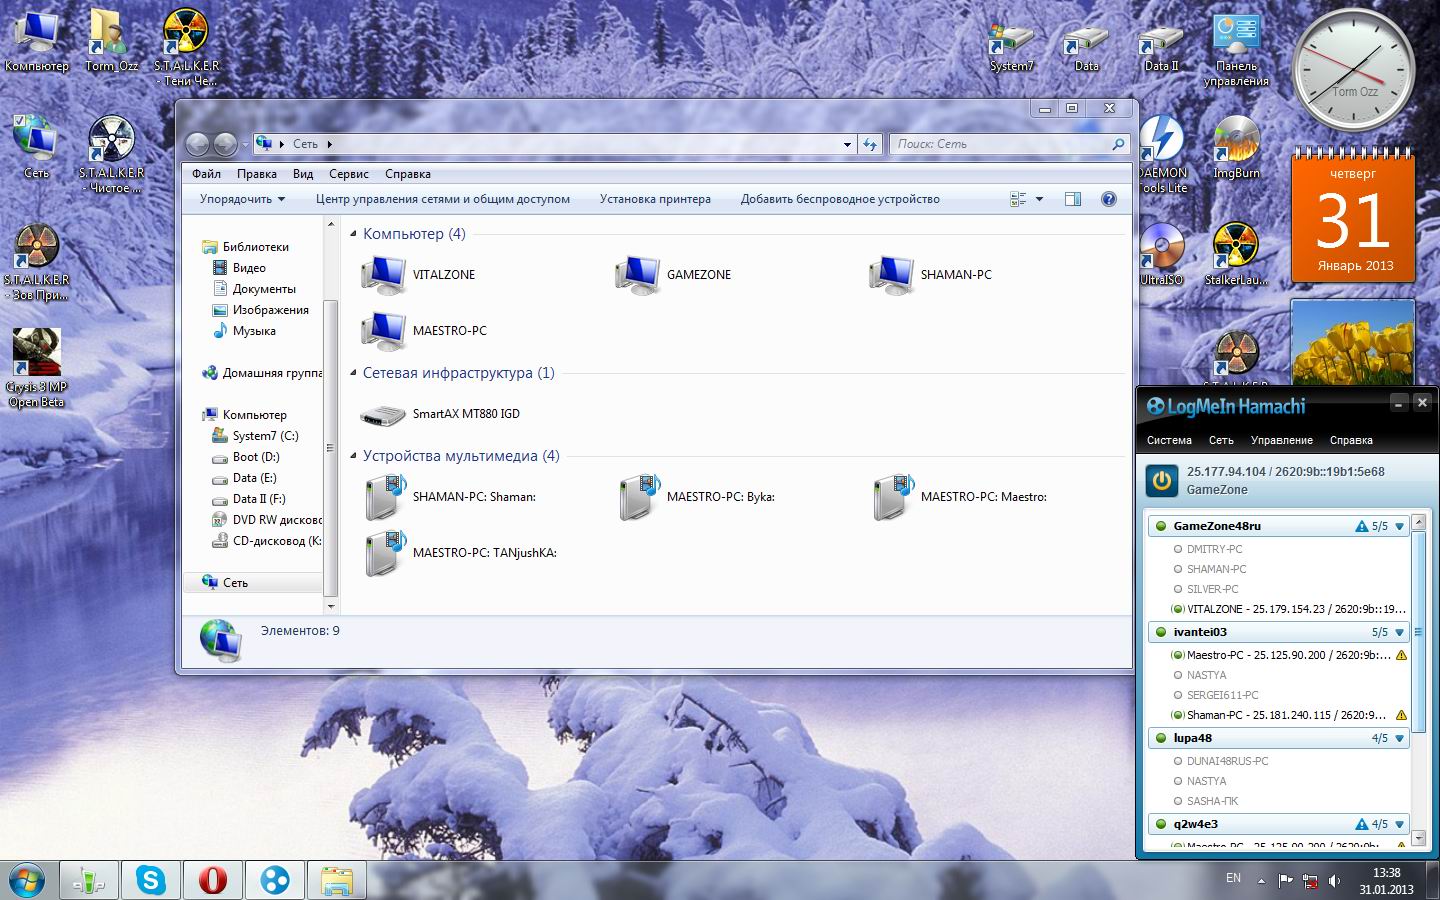This screenshot has width=1440, height=900.
Task: Open address bar history dropdown arrow
Action: tap(847, 144)
